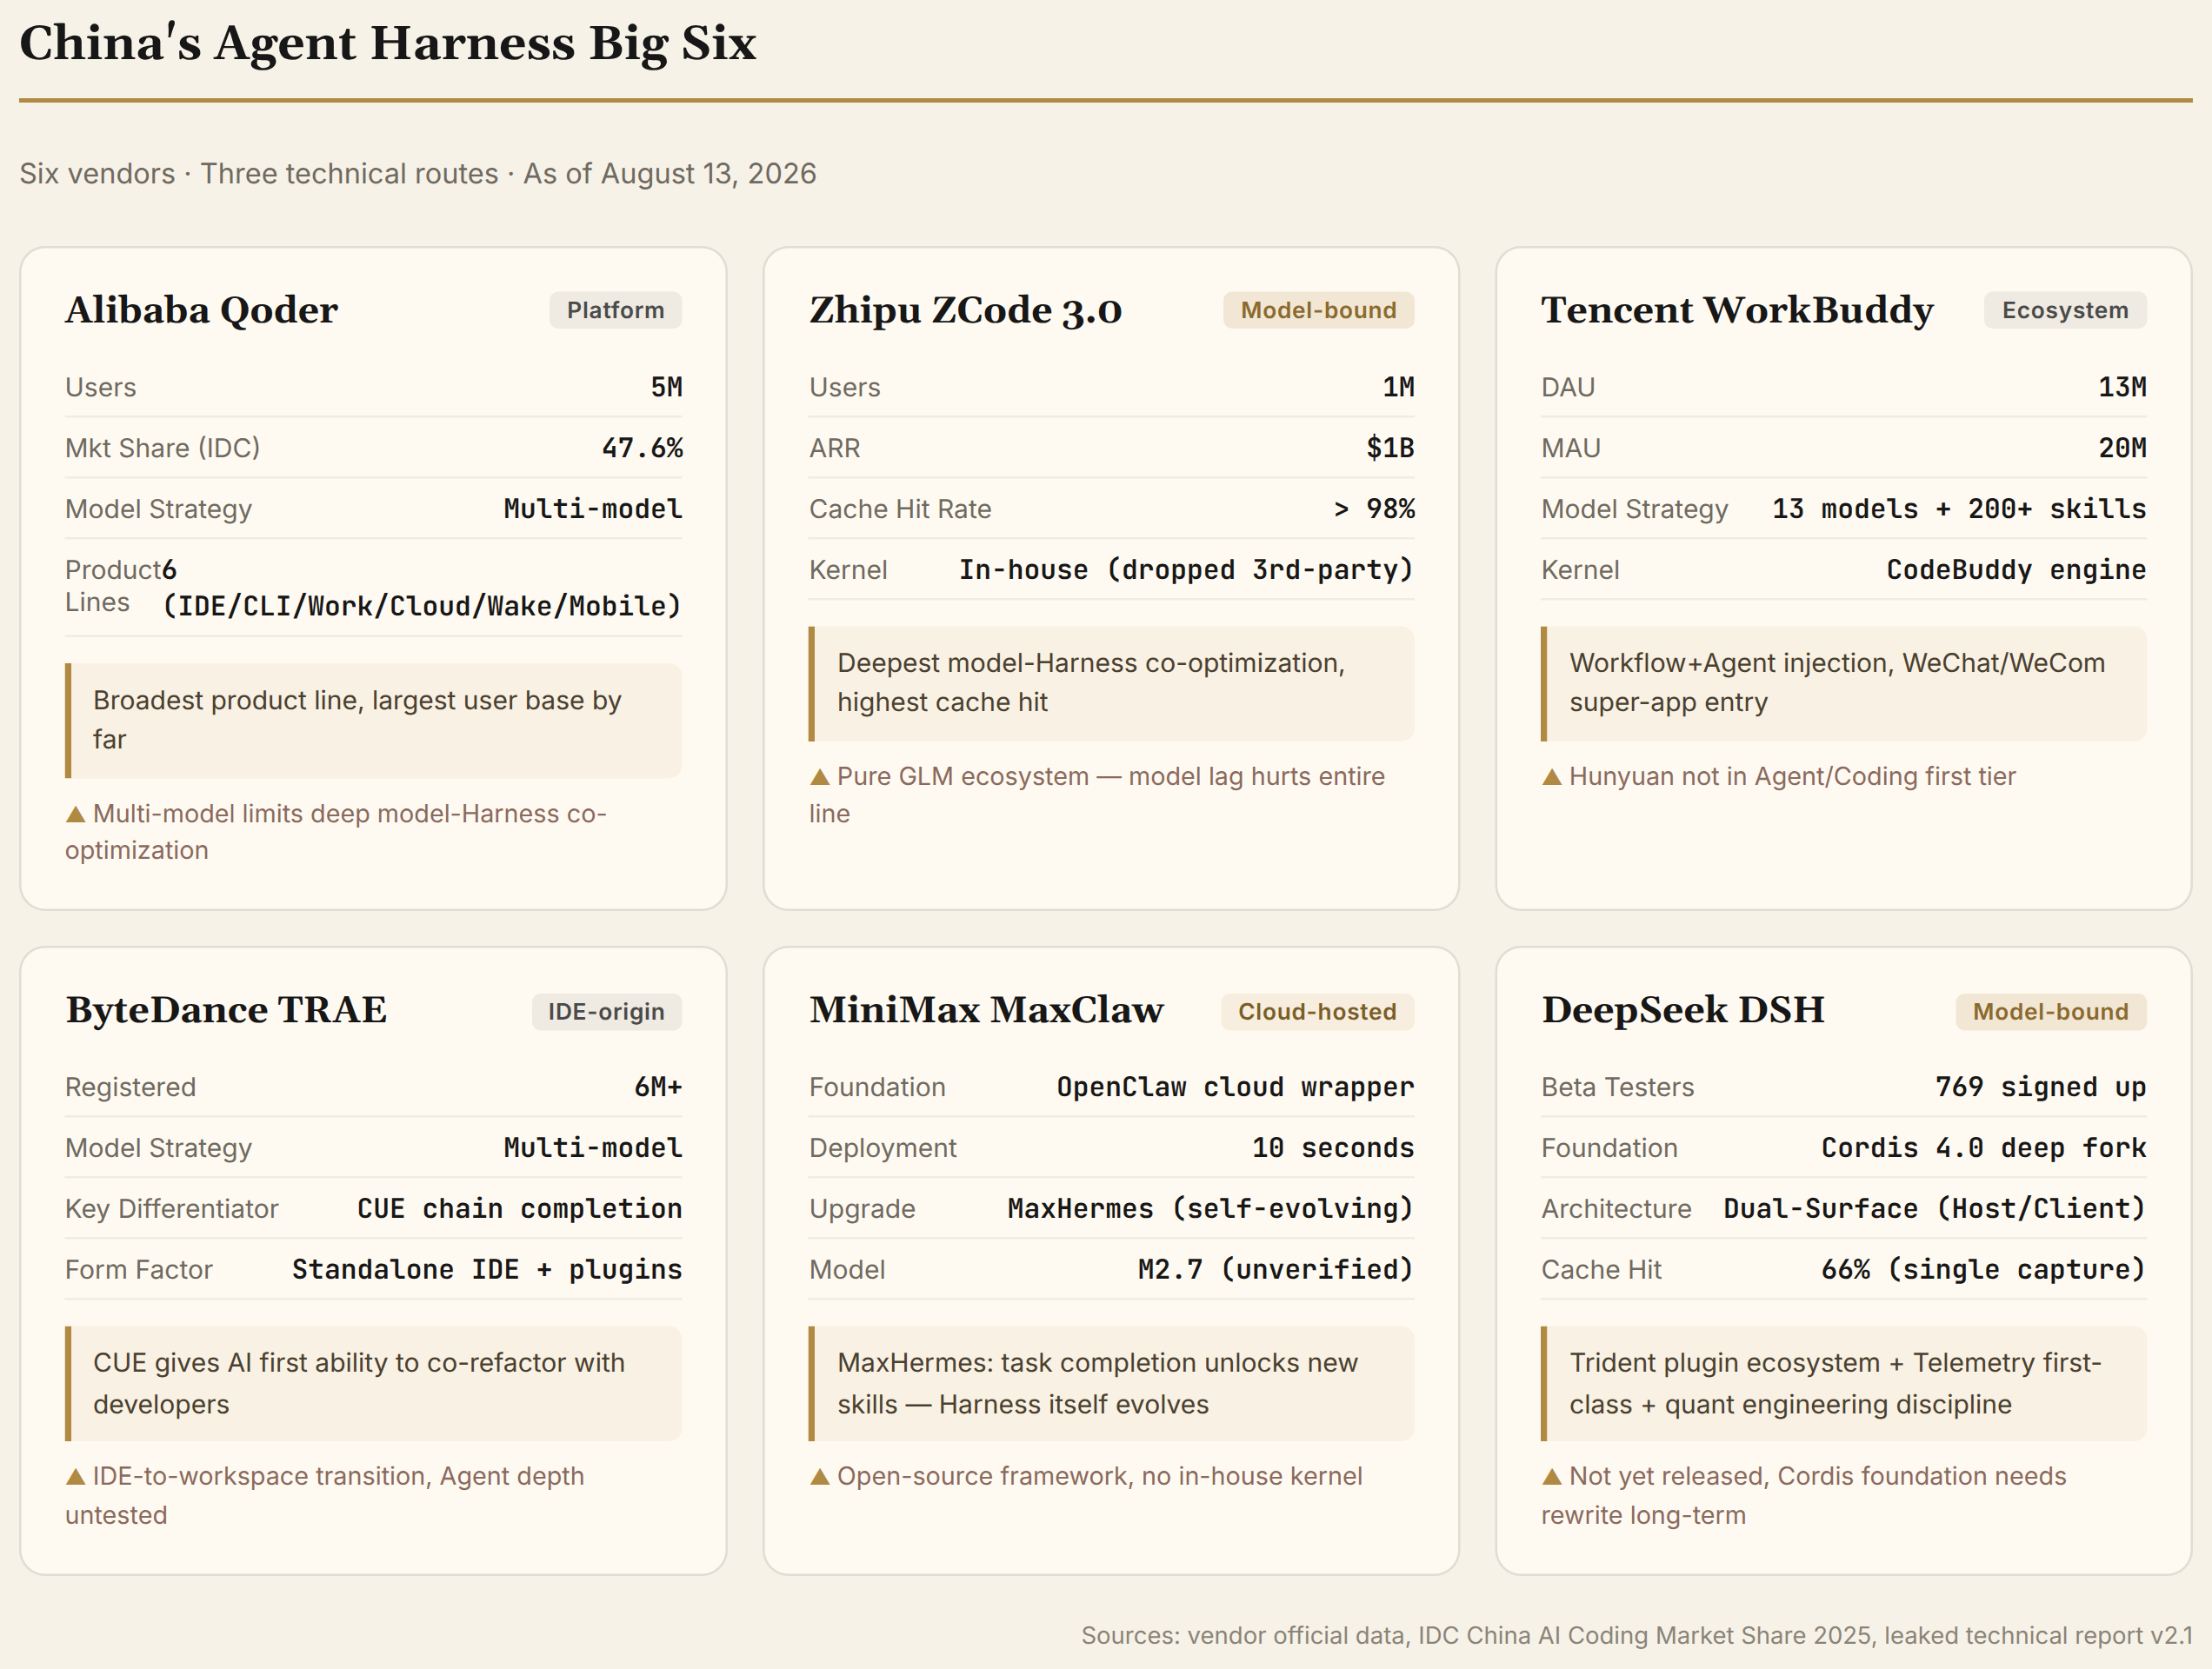Click the "Workflow+Agent injection" highlight note

click(x=1844, y=683)
